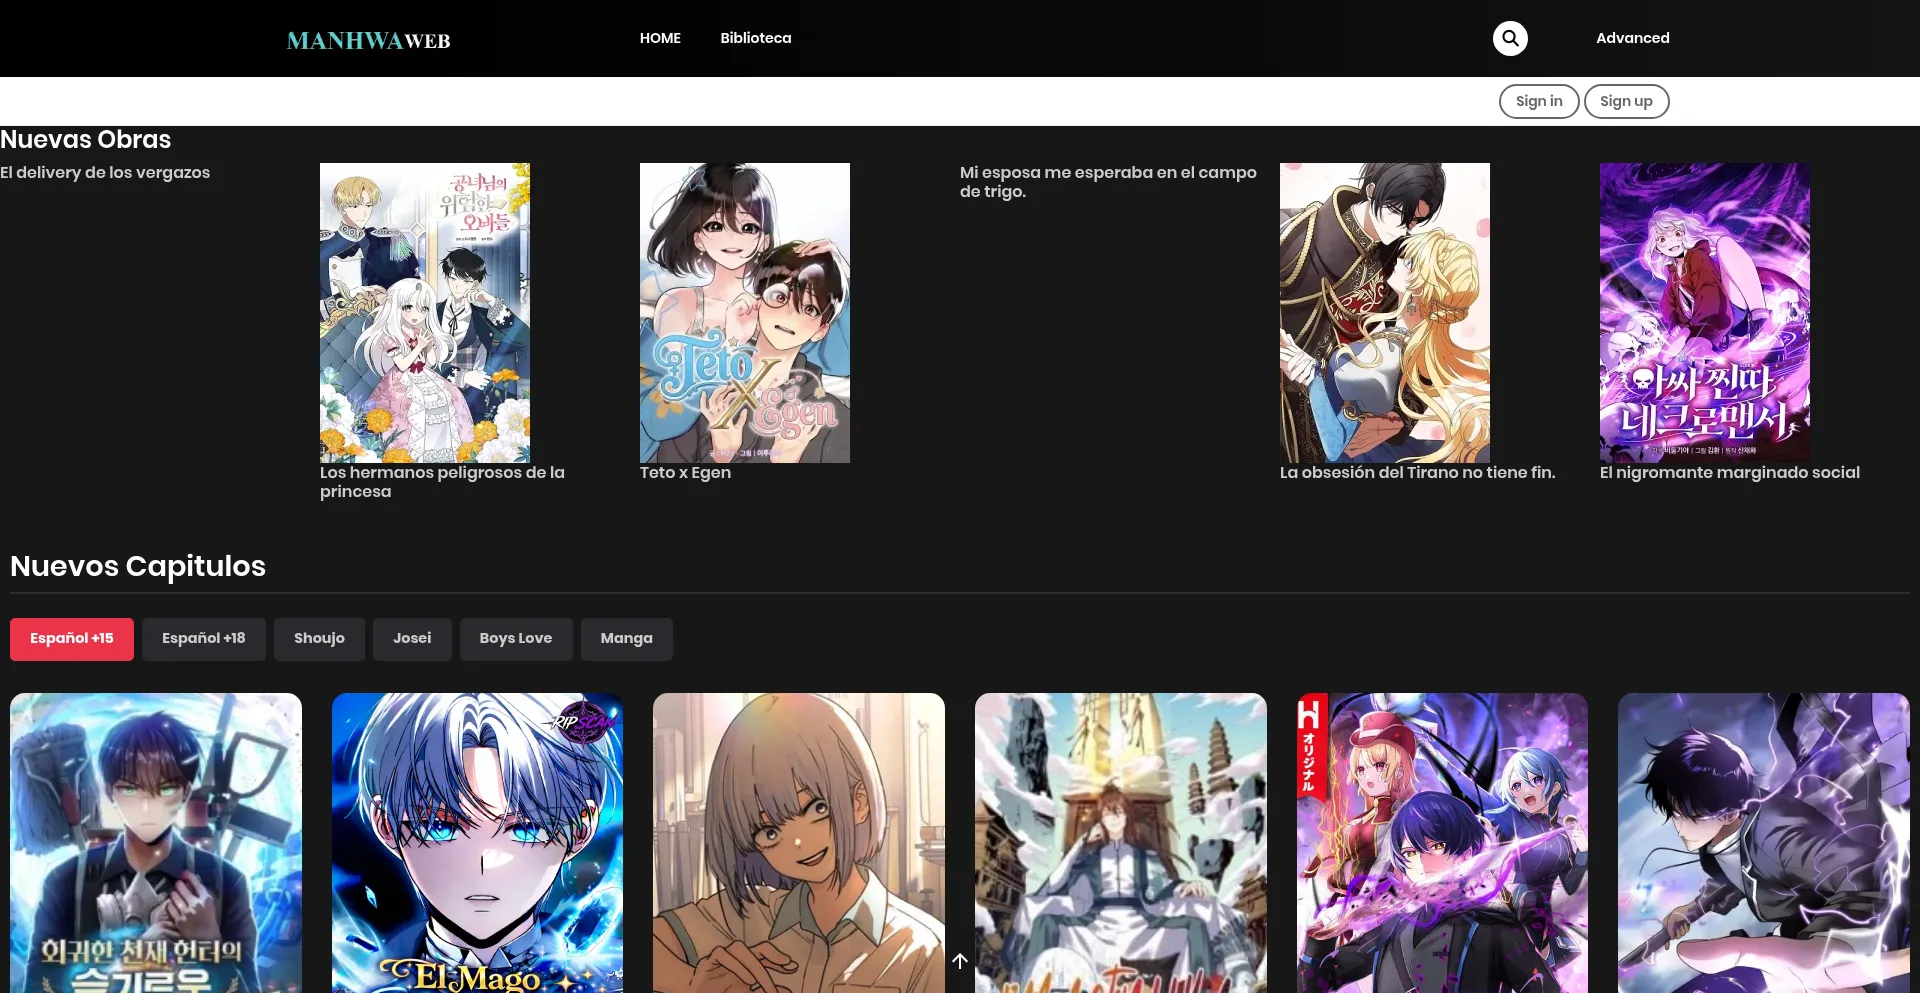
Task: Open first new chapter card with green-eyed hunter
Action: 156,843
